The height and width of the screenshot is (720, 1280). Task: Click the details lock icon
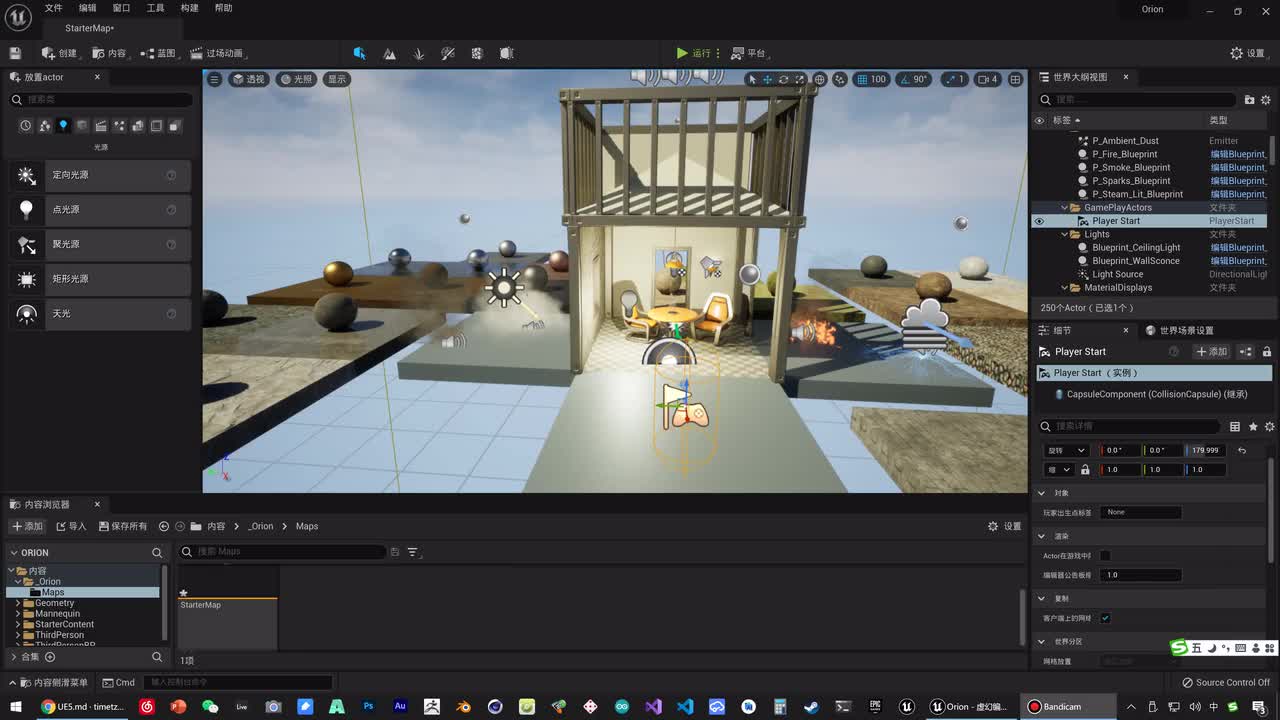1267,352
